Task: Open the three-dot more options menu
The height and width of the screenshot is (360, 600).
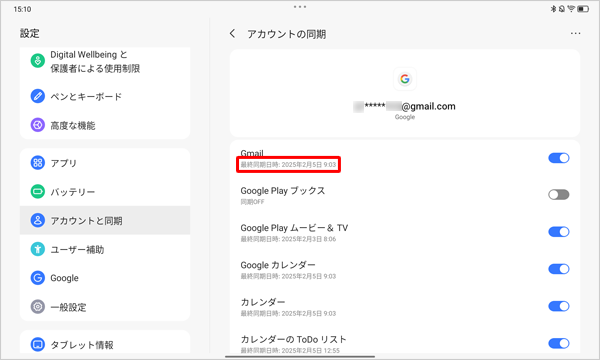Action: 575,34
